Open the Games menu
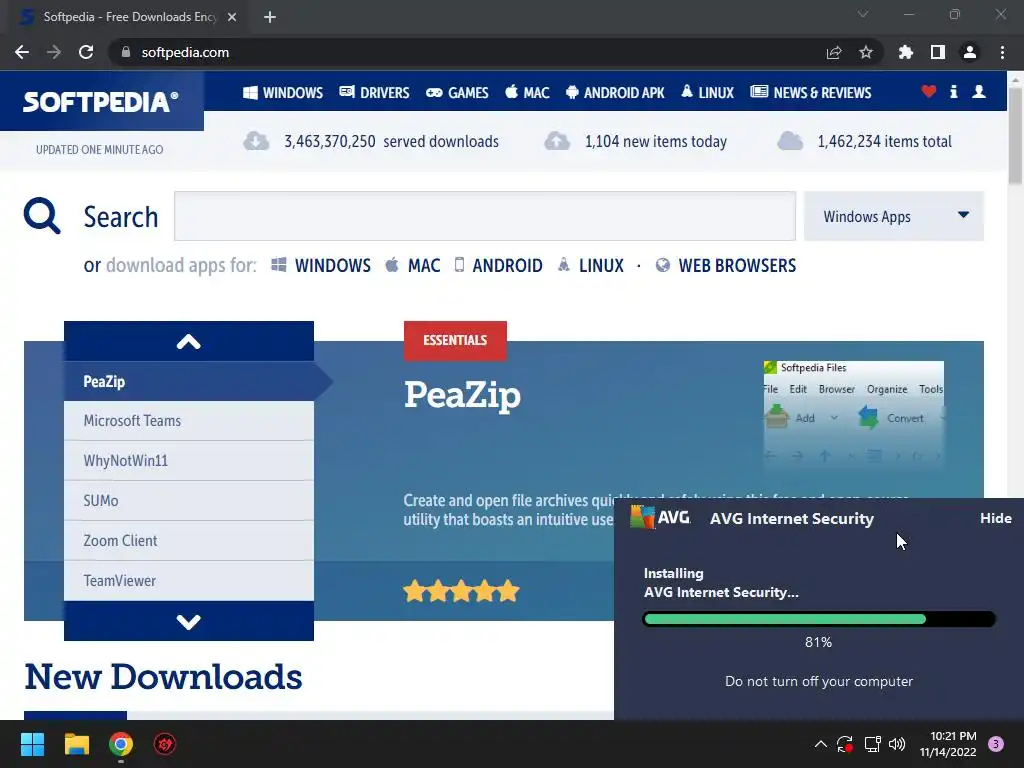 pyautogui.click(x=457, y=93)
